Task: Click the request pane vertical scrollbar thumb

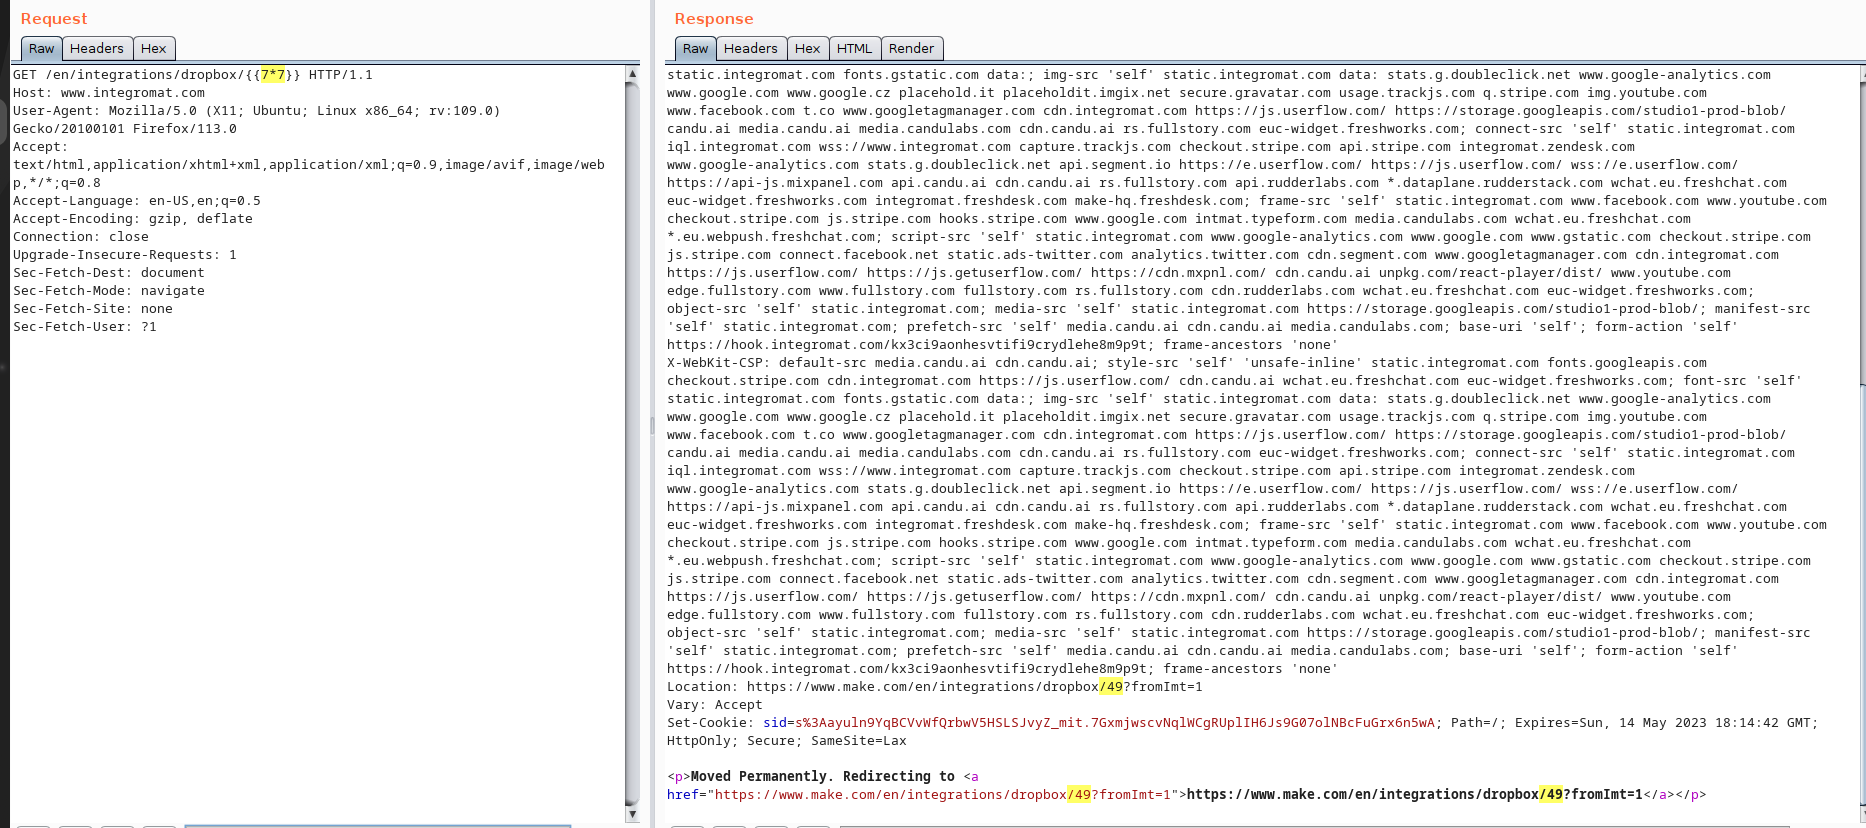Action: click(632, 440)
